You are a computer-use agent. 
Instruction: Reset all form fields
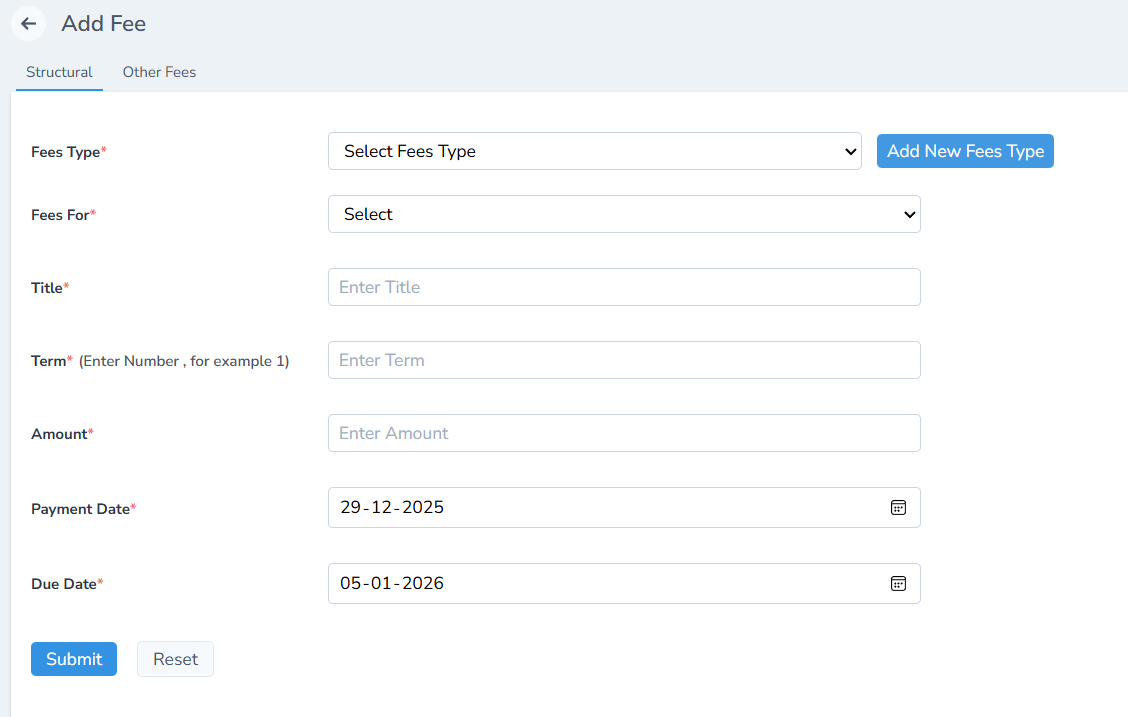(175, 658)
